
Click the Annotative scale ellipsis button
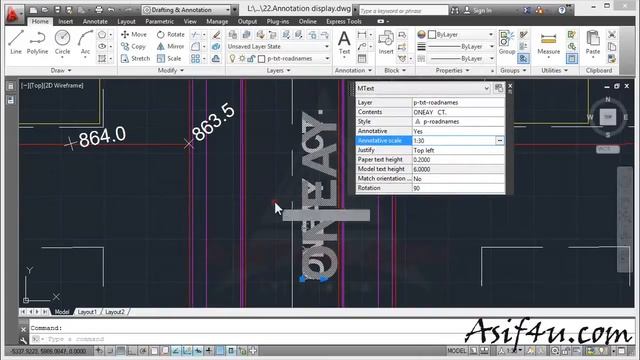[x=500, y=140]
